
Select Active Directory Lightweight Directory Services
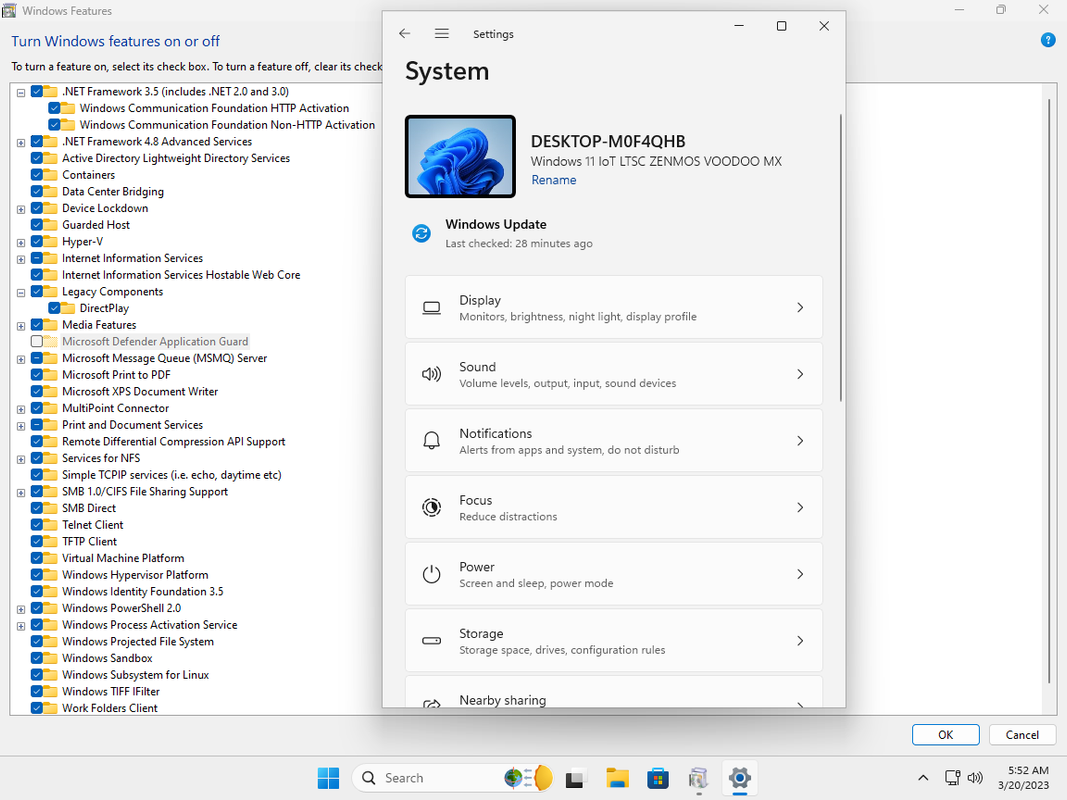pos(176,158)
